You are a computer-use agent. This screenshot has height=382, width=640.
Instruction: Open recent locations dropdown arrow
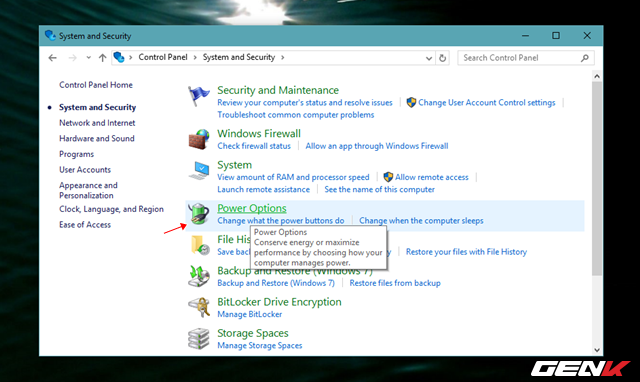click(89, 58)
